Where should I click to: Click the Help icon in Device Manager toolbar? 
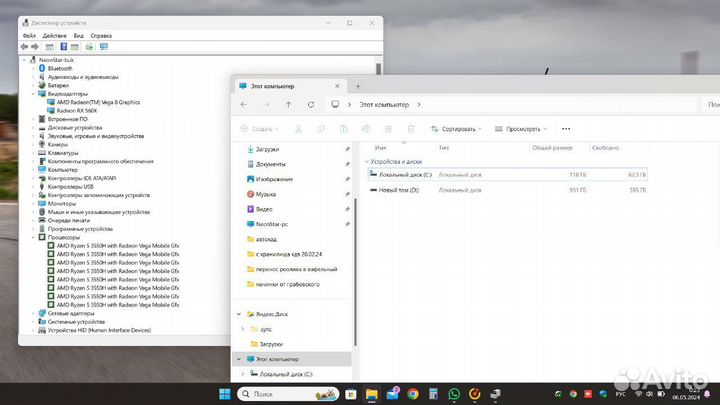(x=64, y=47)
